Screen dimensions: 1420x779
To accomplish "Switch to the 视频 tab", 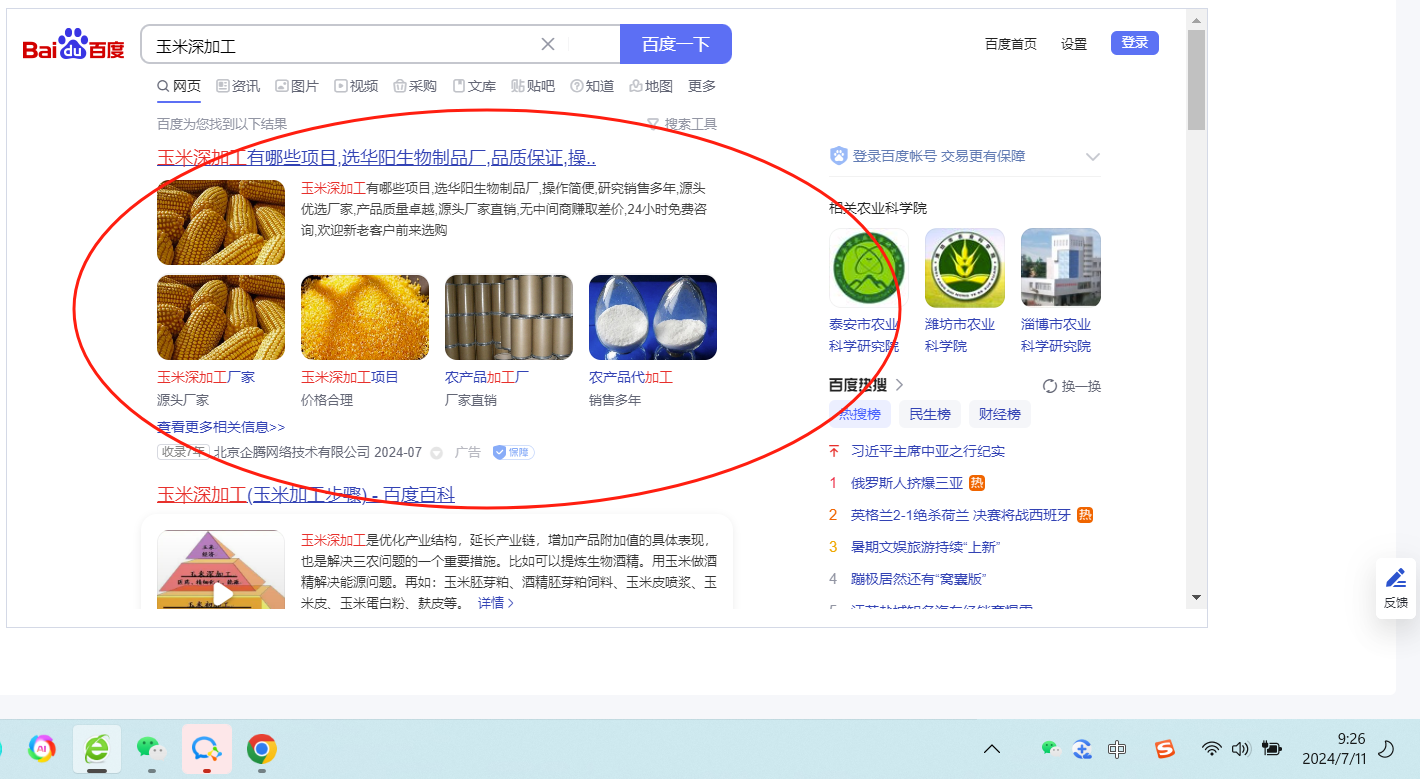I will pos(356,86).
